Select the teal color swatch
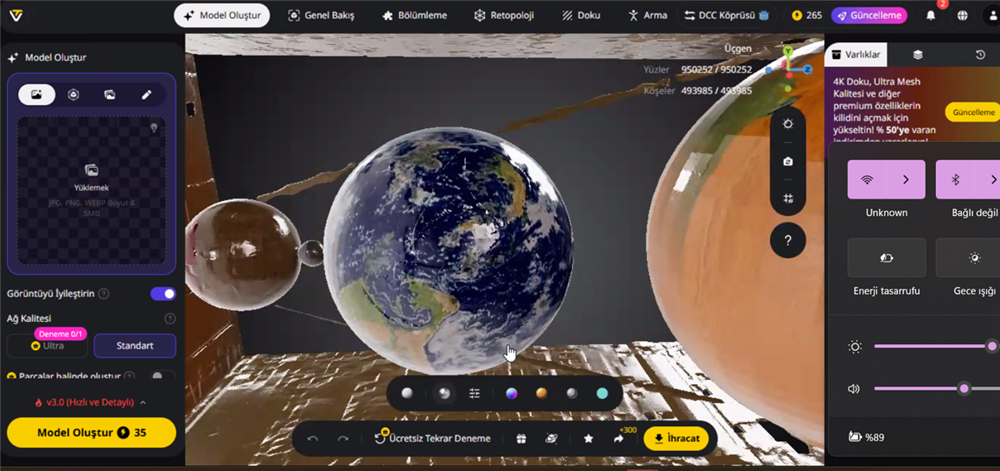 pos(602,394)
